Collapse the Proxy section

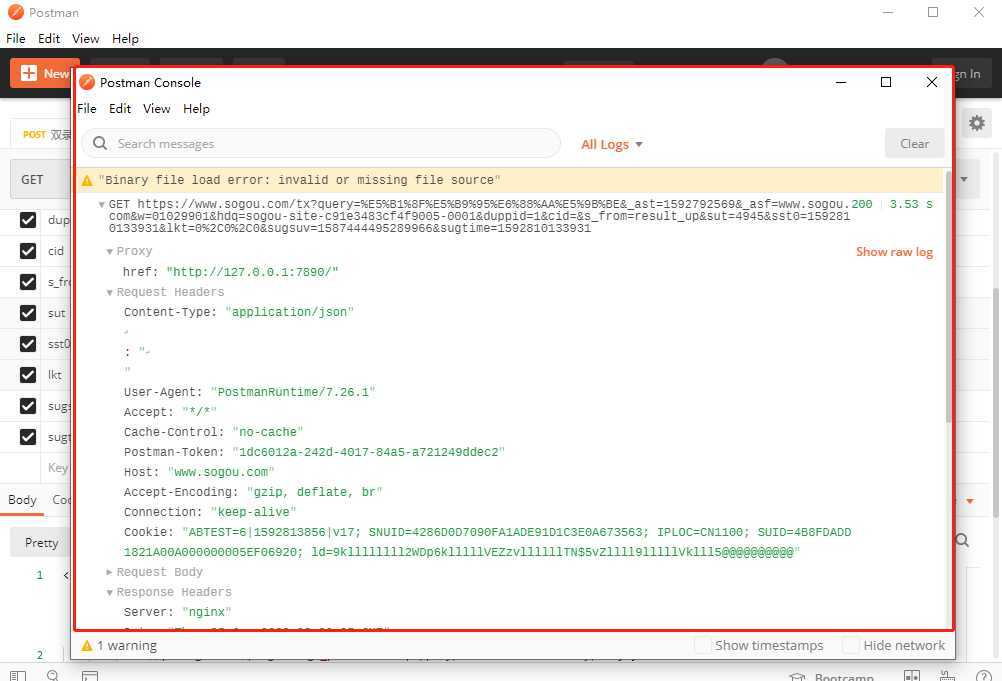(110, 252)
